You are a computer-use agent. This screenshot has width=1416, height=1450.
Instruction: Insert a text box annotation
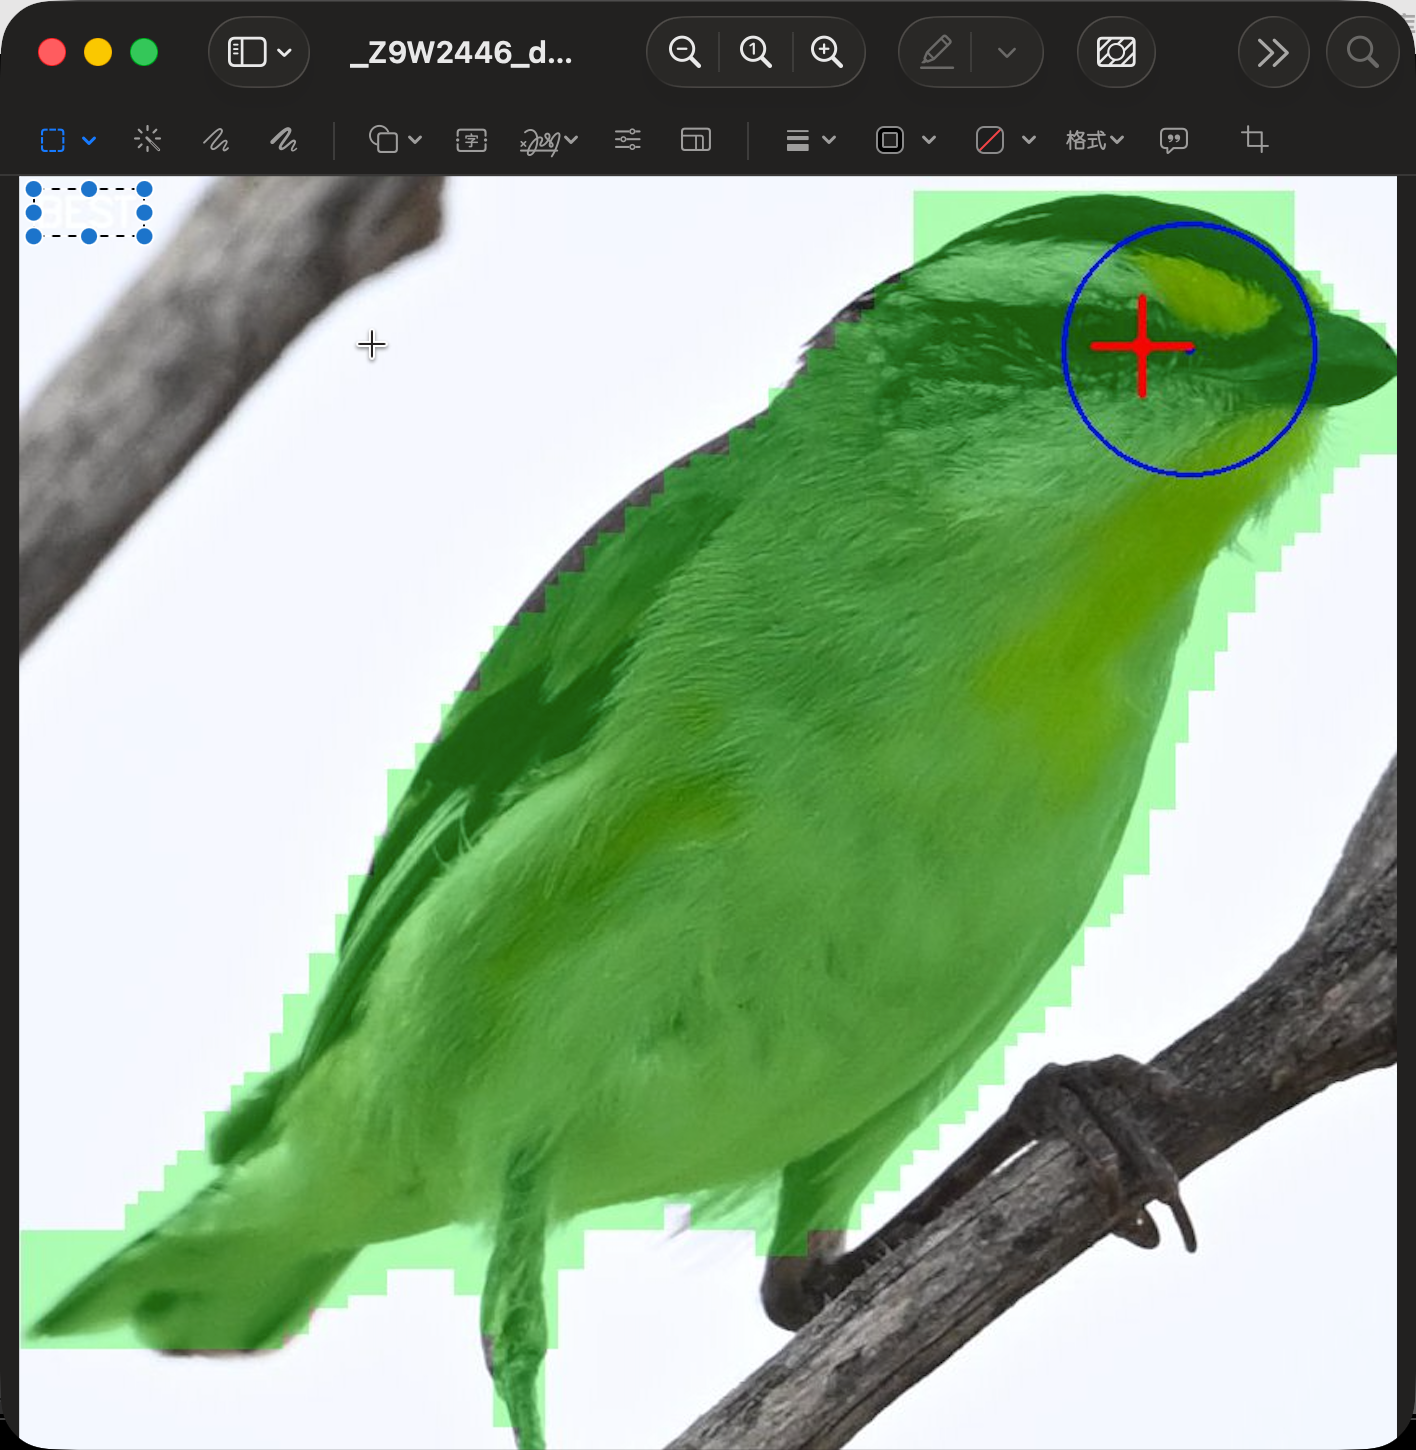coord(471,140)
